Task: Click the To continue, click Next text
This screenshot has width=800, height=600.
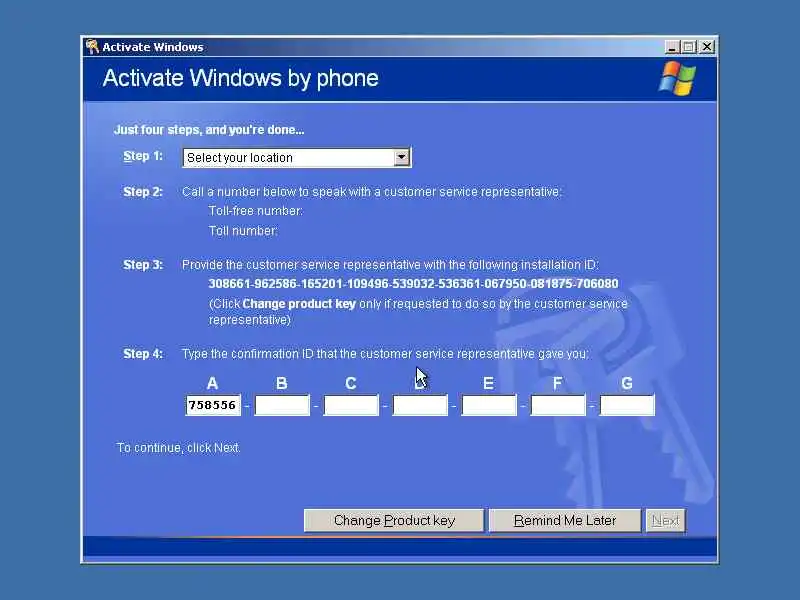Action: (179, 447)
